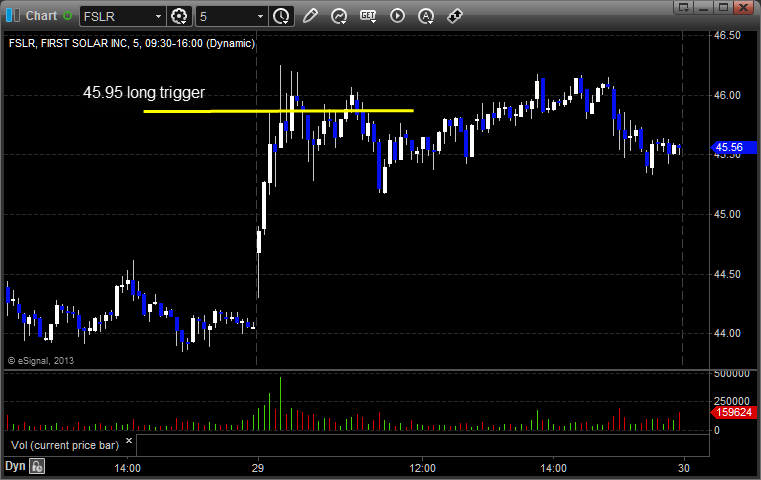761x480 pixels.
Task: Select the yellow 45.95 trigger line
Action: click(279, 111)
